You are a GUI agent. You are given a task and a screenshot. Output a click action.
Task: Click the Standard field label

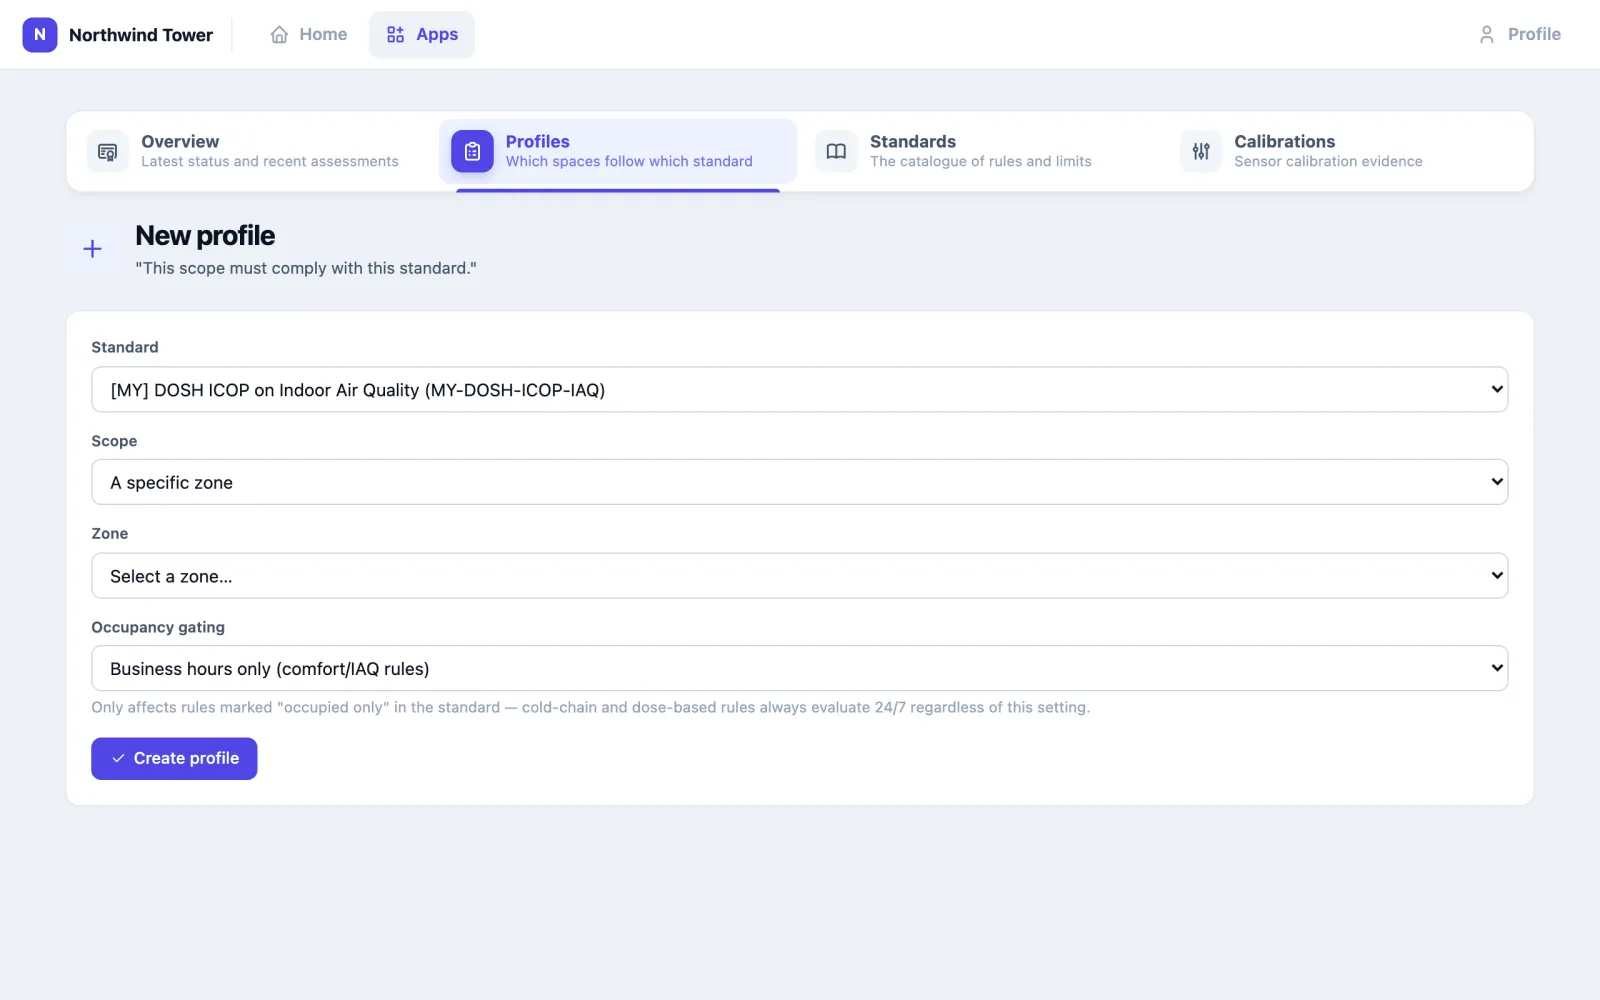tap(125, 347)
